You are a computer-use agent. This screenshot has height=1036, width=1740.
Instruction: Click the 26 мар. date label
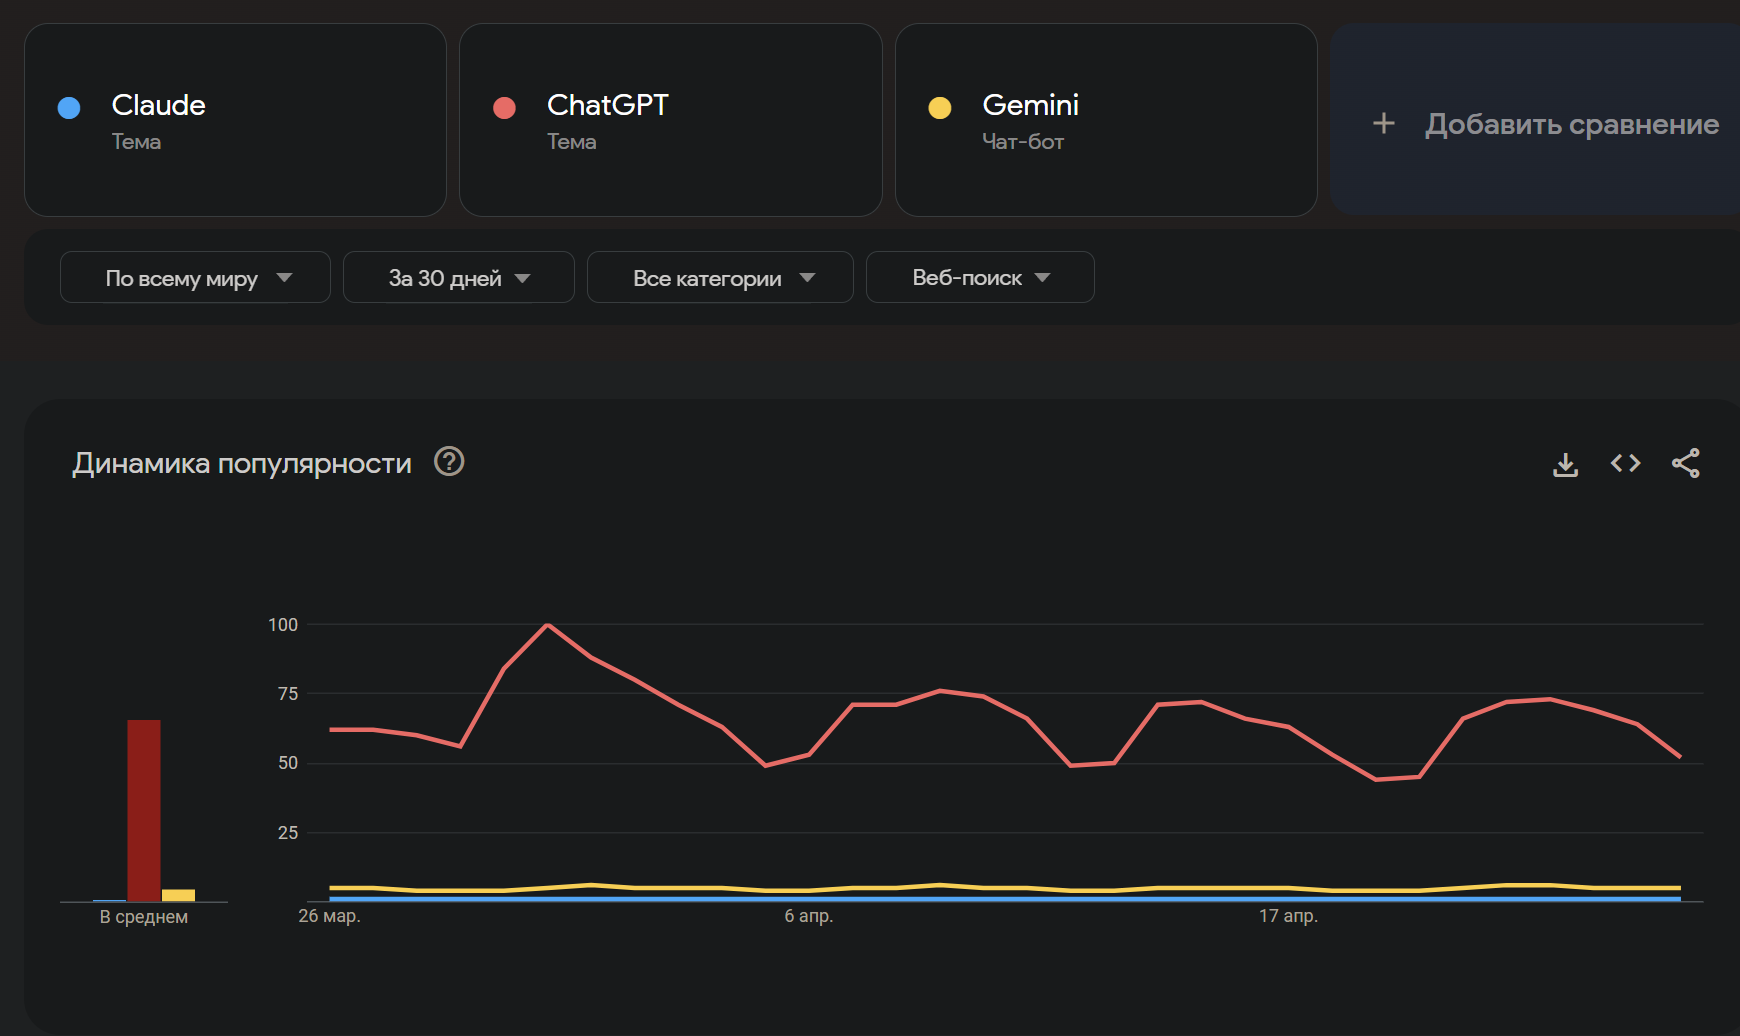tap(329, 916)
